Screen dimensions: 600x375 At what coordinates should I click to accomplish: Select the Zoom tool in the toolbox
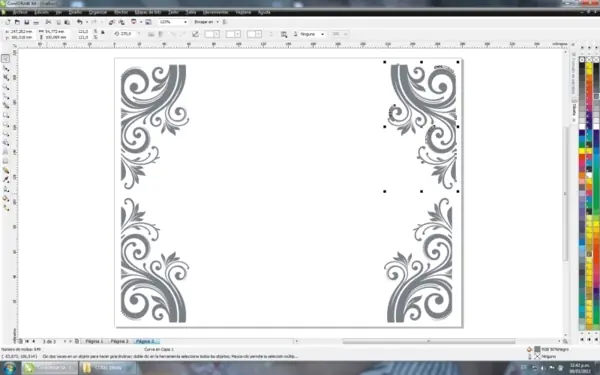[x=5, y=87]
